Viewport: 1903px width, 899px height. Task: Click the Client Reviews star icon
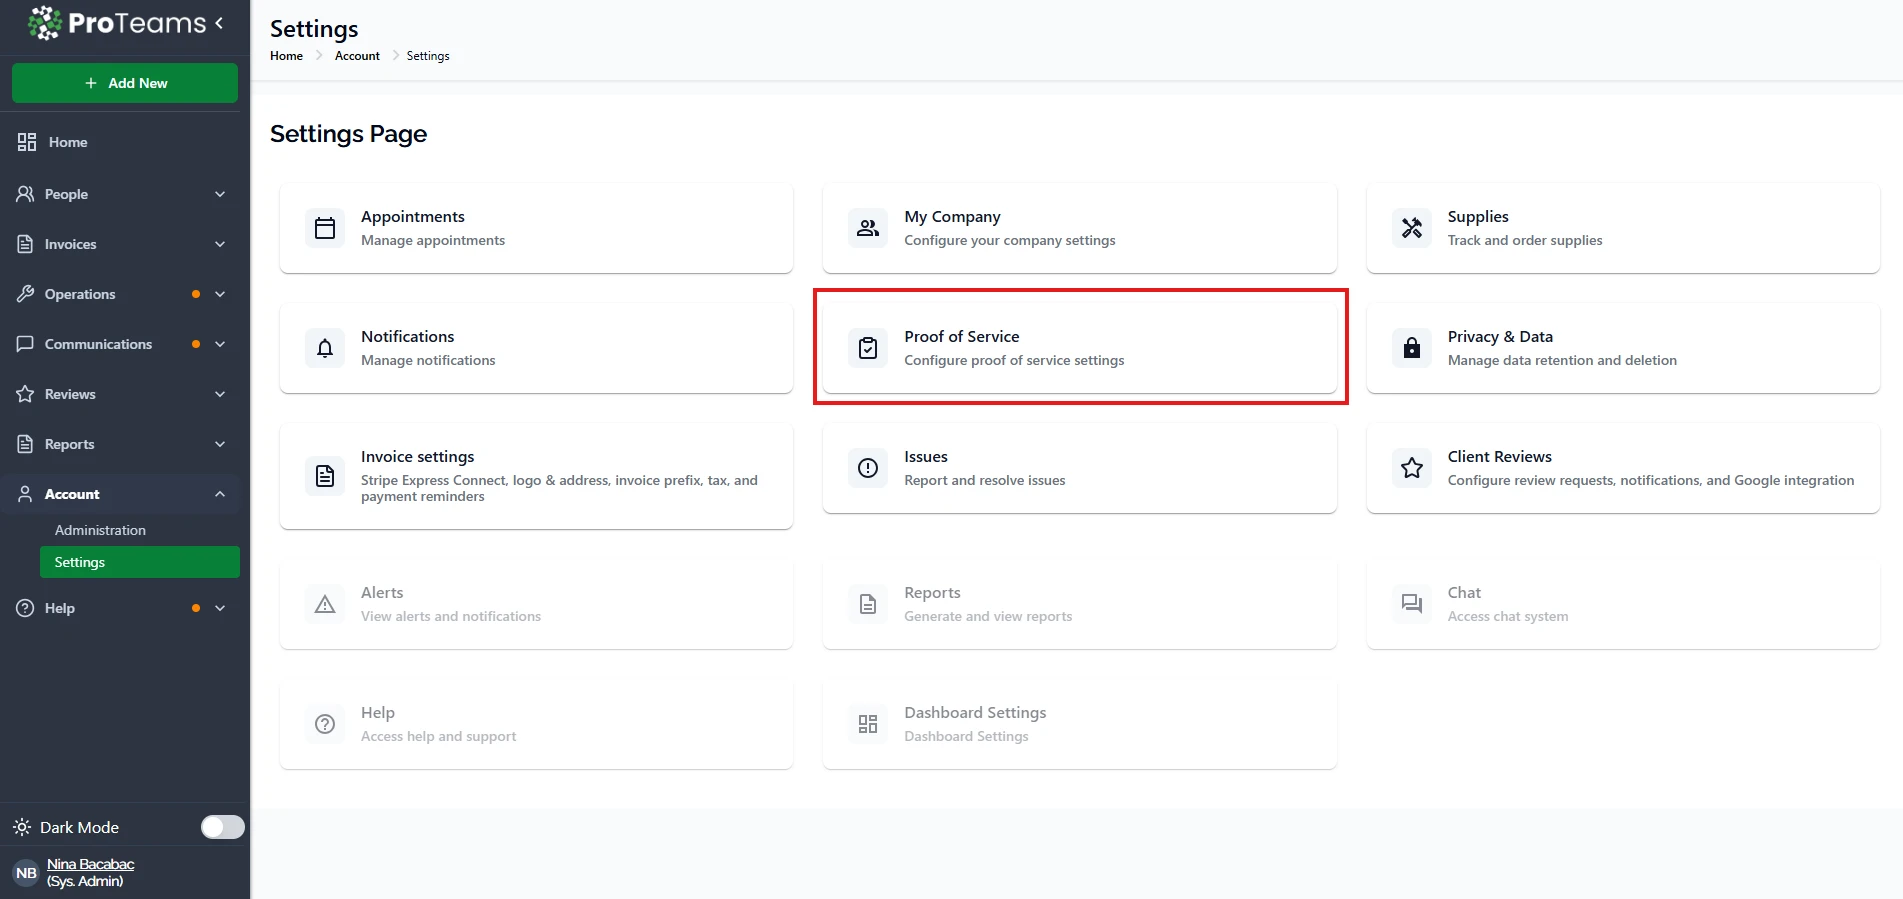(x=1411, y=468)
